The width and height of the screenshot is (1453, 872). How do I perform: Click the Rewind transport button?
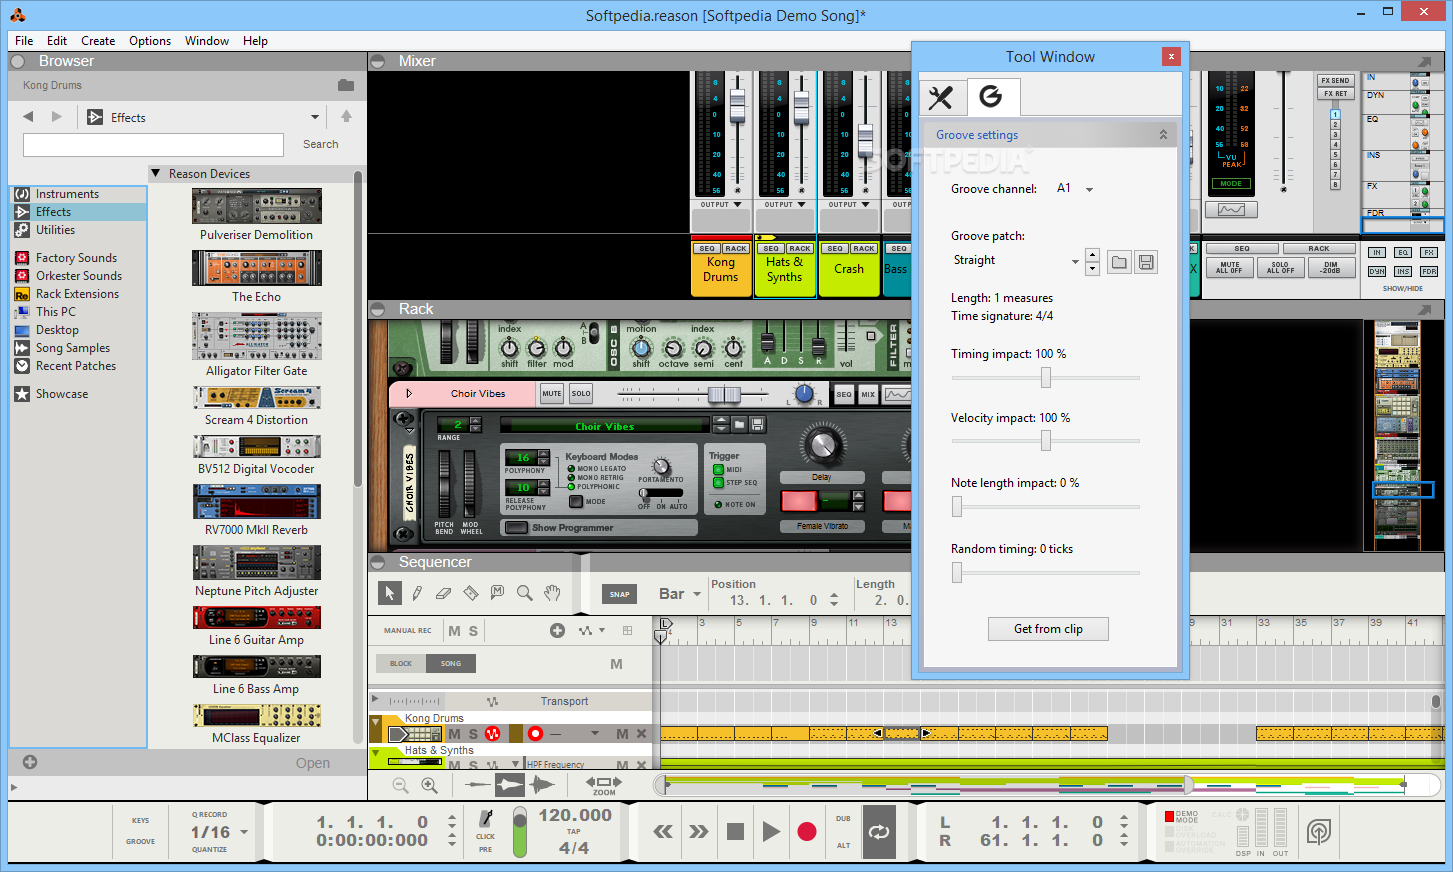(662, 831)
